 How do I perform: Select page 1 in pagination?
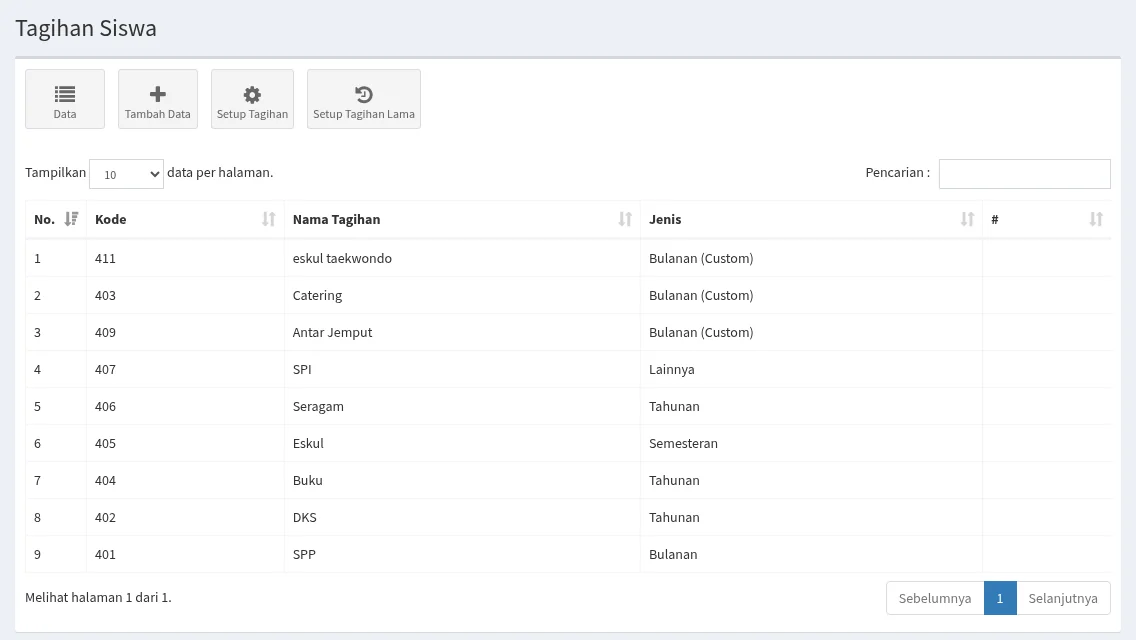click(1000, 598)
